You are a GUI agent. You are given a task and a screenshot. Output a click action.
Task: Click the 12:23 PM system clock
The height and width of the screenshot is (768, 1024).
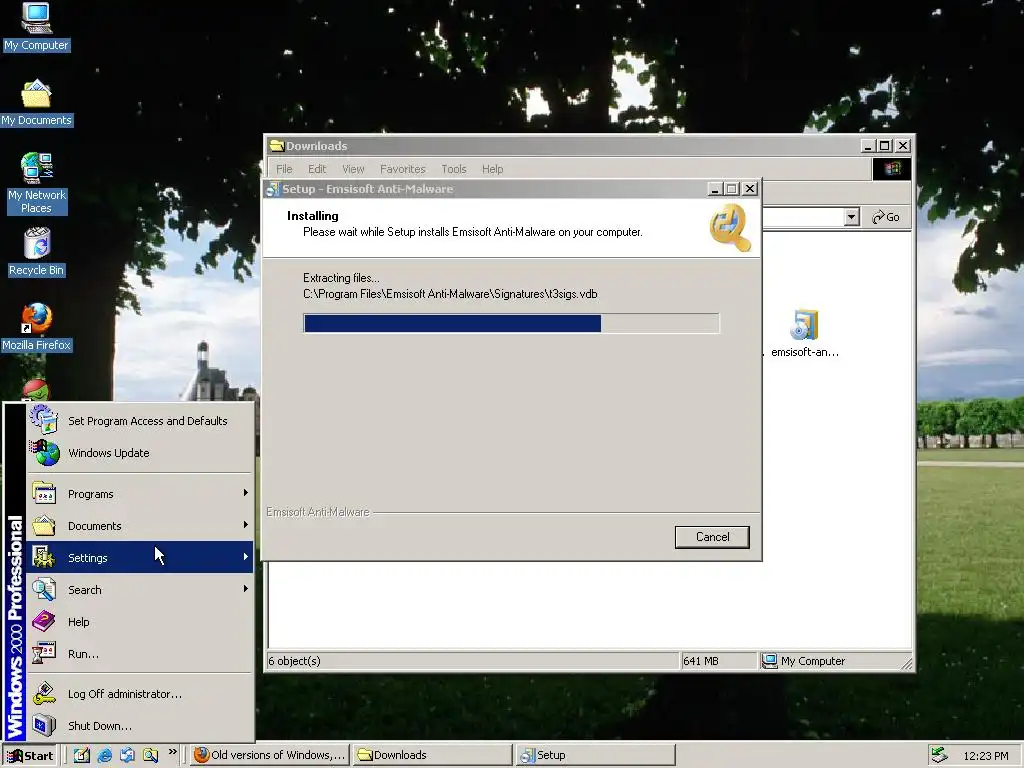(x=985, y=756)
